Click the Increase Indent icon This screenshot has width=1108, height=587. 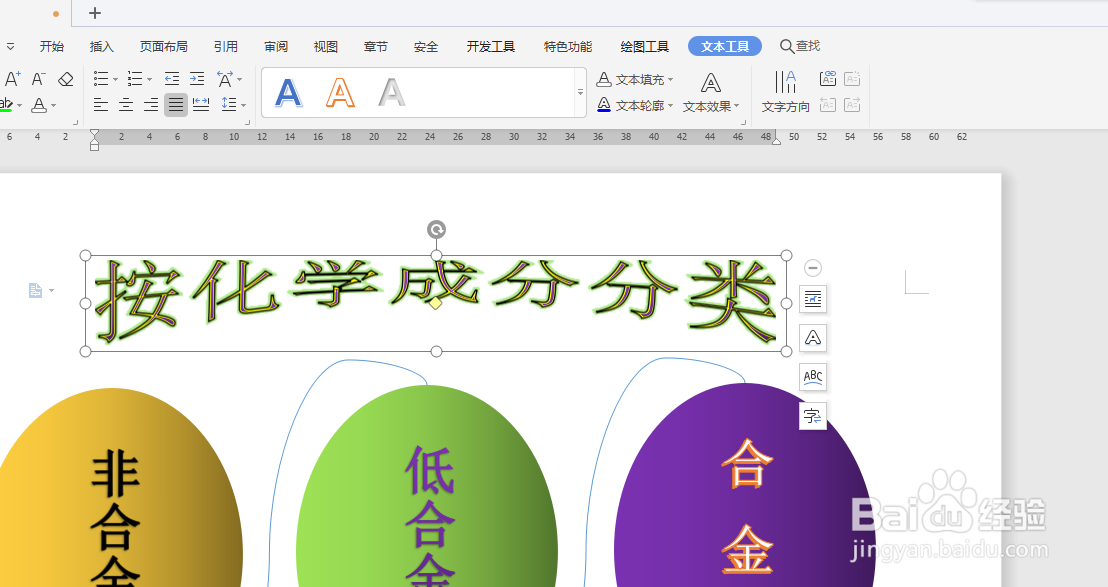click(197, 79)
